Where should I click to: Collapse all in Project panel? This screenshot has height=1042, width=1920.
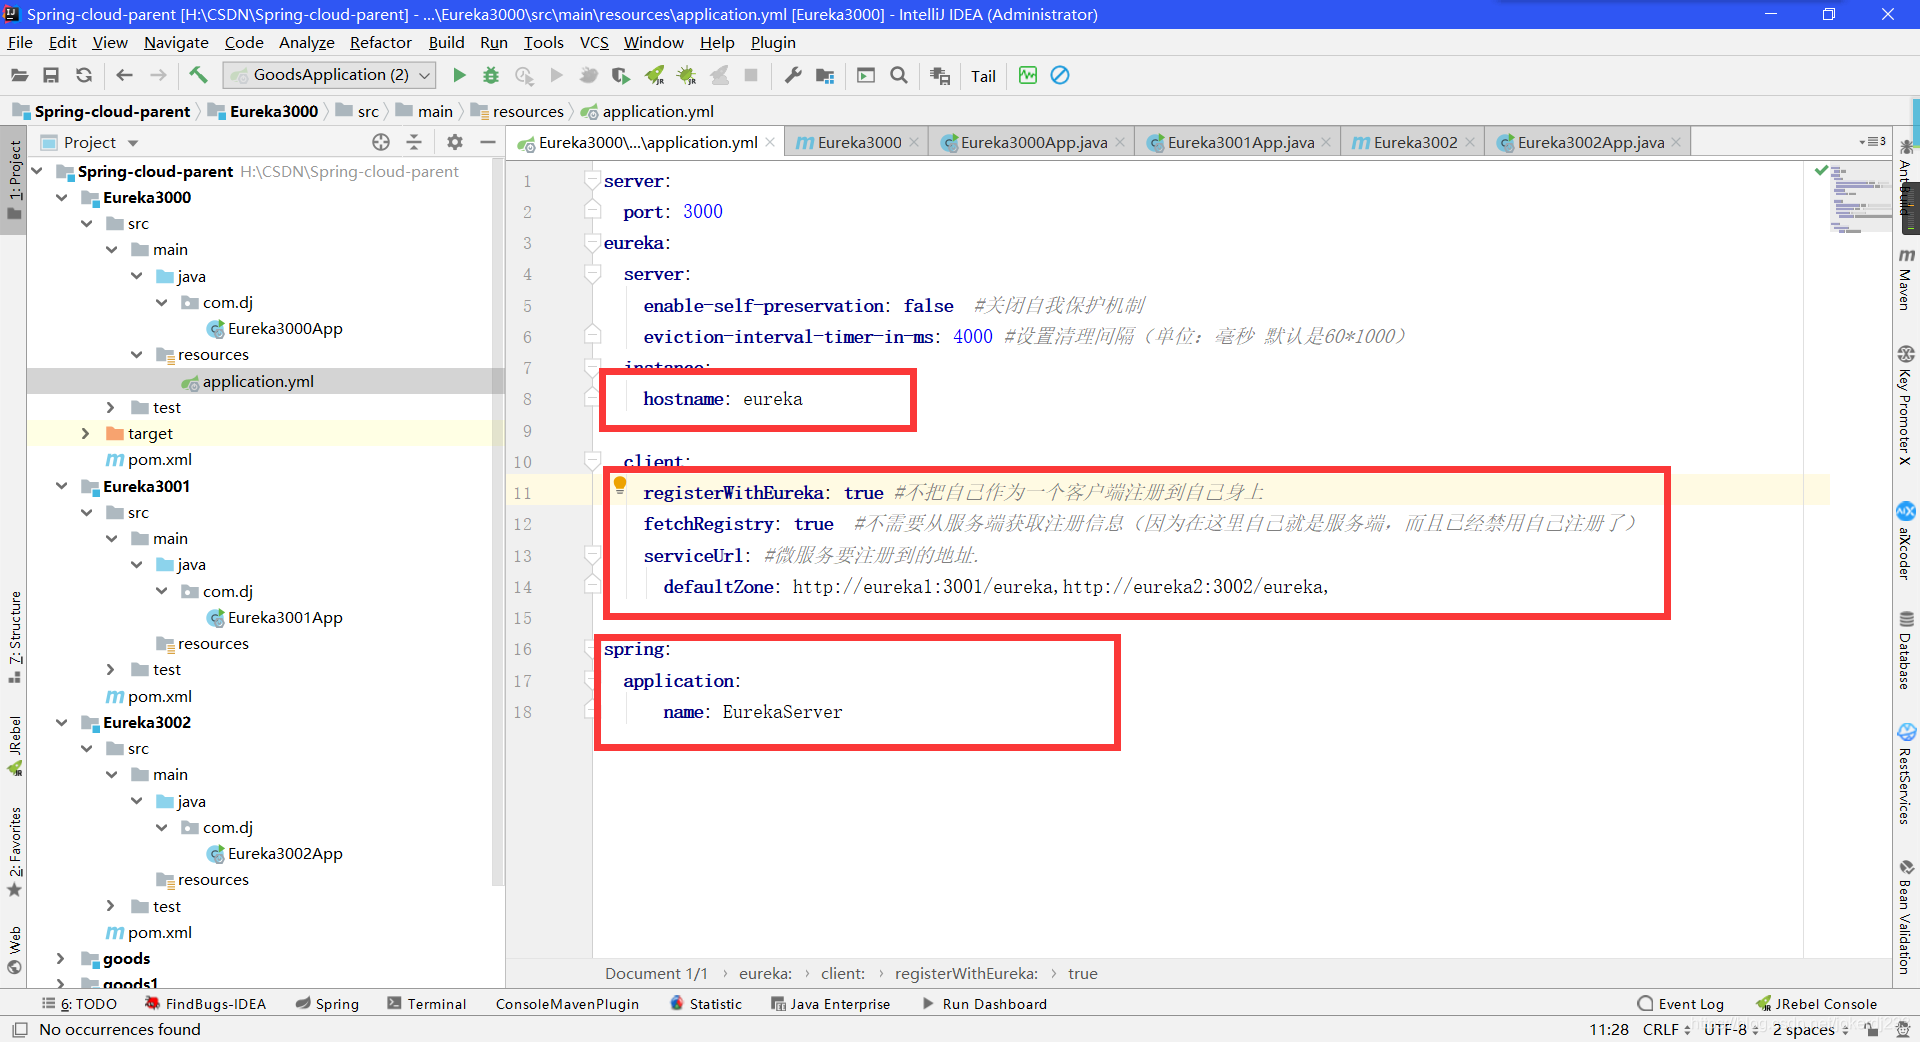414,142
